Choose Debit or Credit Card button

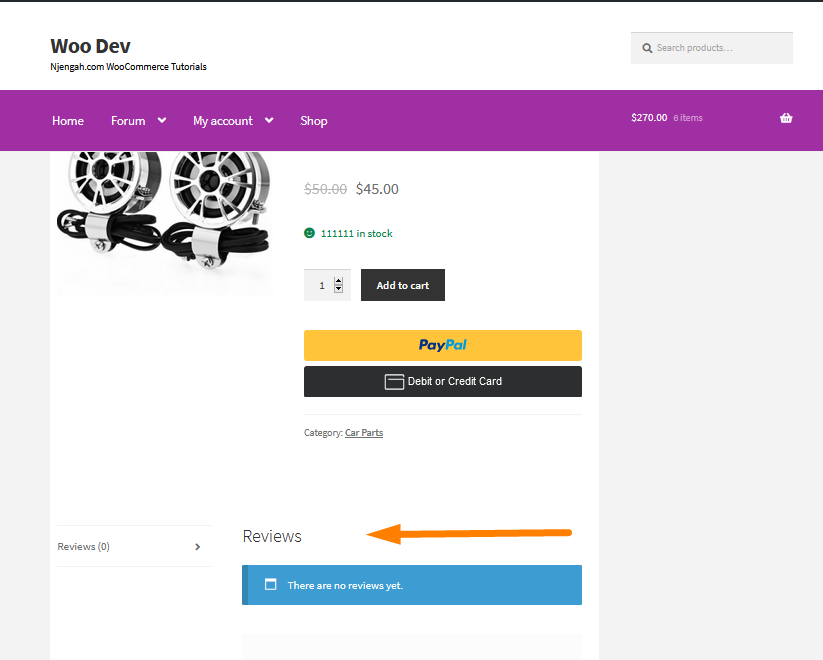tap(442, 382)
